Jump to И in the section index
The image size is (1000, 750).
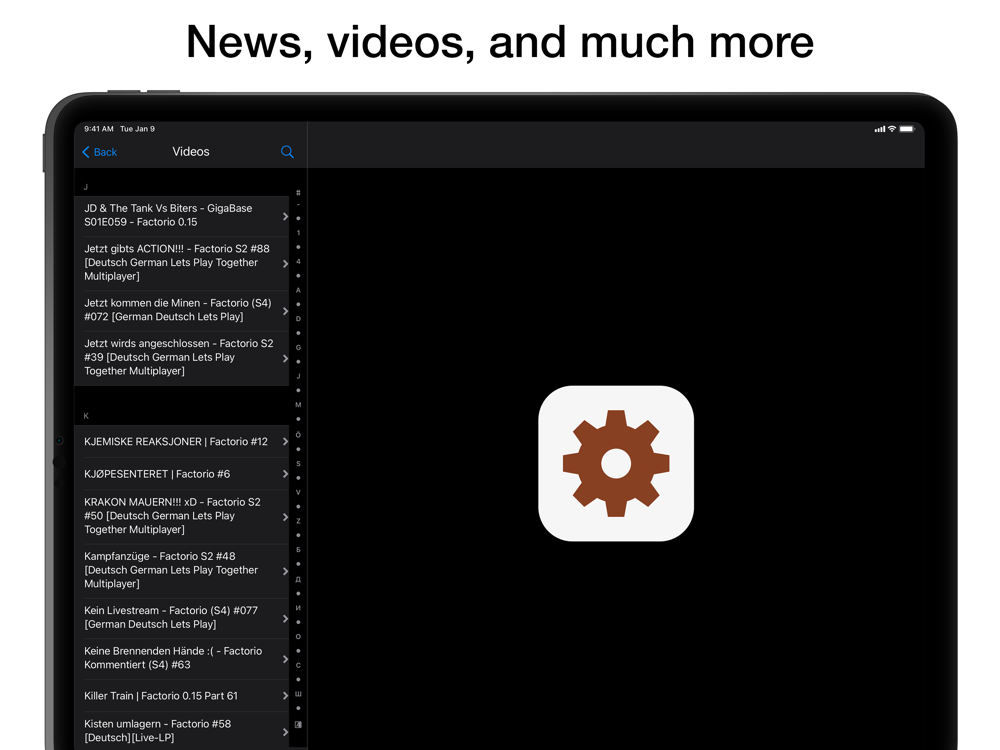[298, 608]
